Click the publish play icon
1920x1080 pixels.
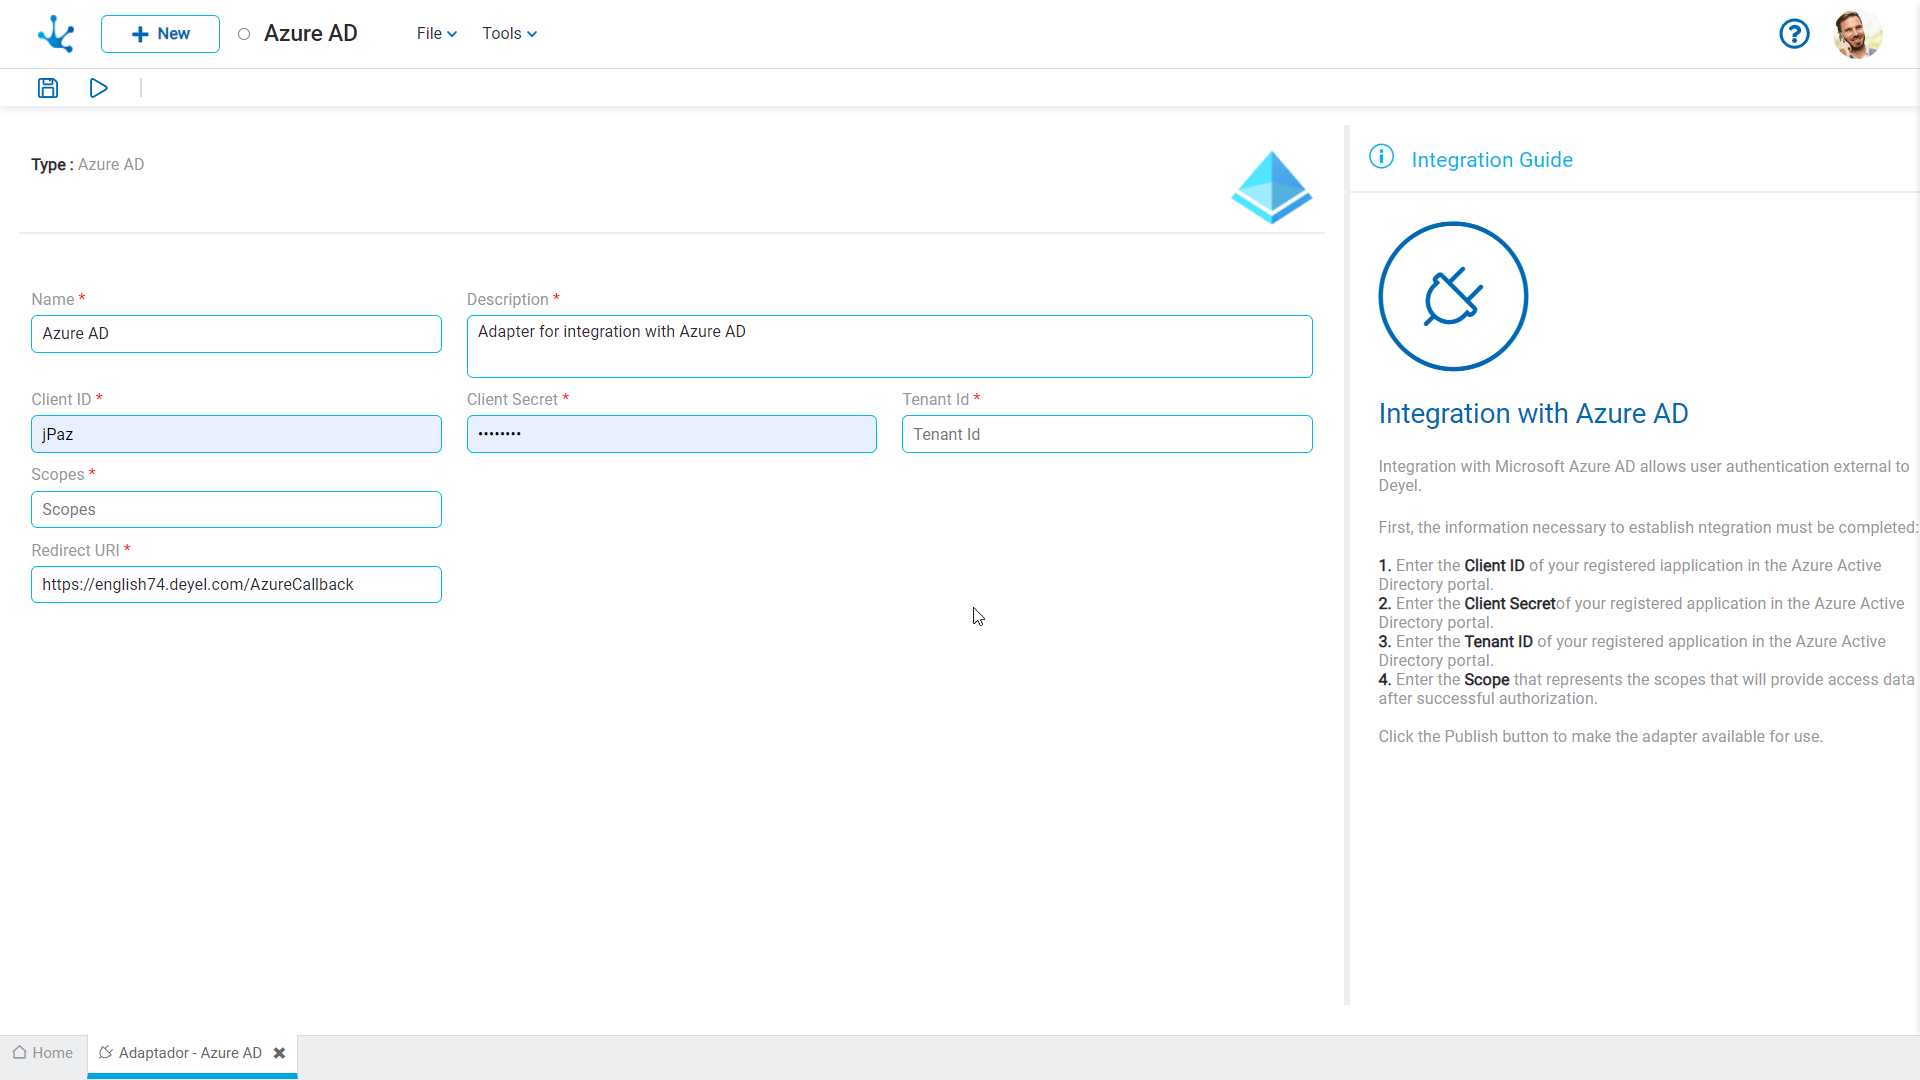click(x=98, y=88)
